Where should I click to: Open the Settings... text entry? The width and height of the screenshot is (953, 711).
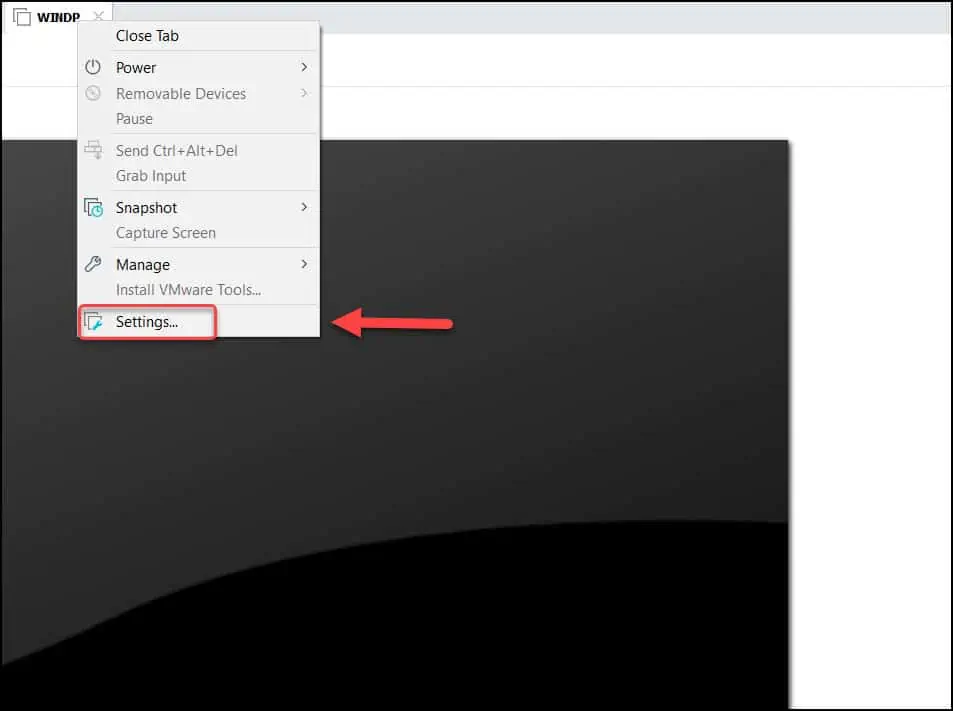[x=147, y=322]
